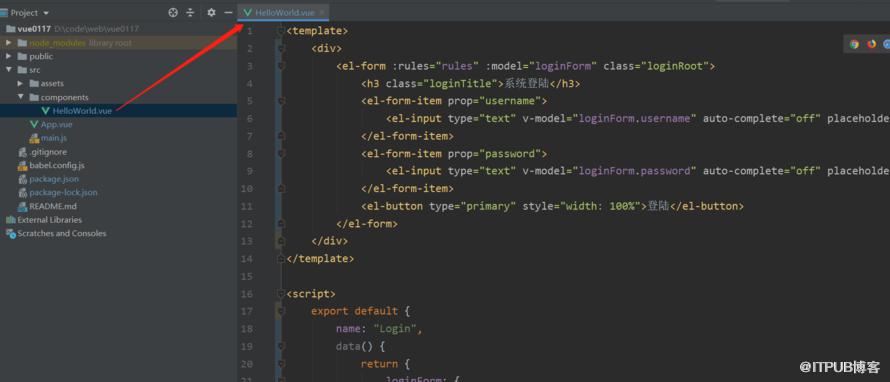
Task: Hide the Project panel with minus icon
Action: coord(228,12)
